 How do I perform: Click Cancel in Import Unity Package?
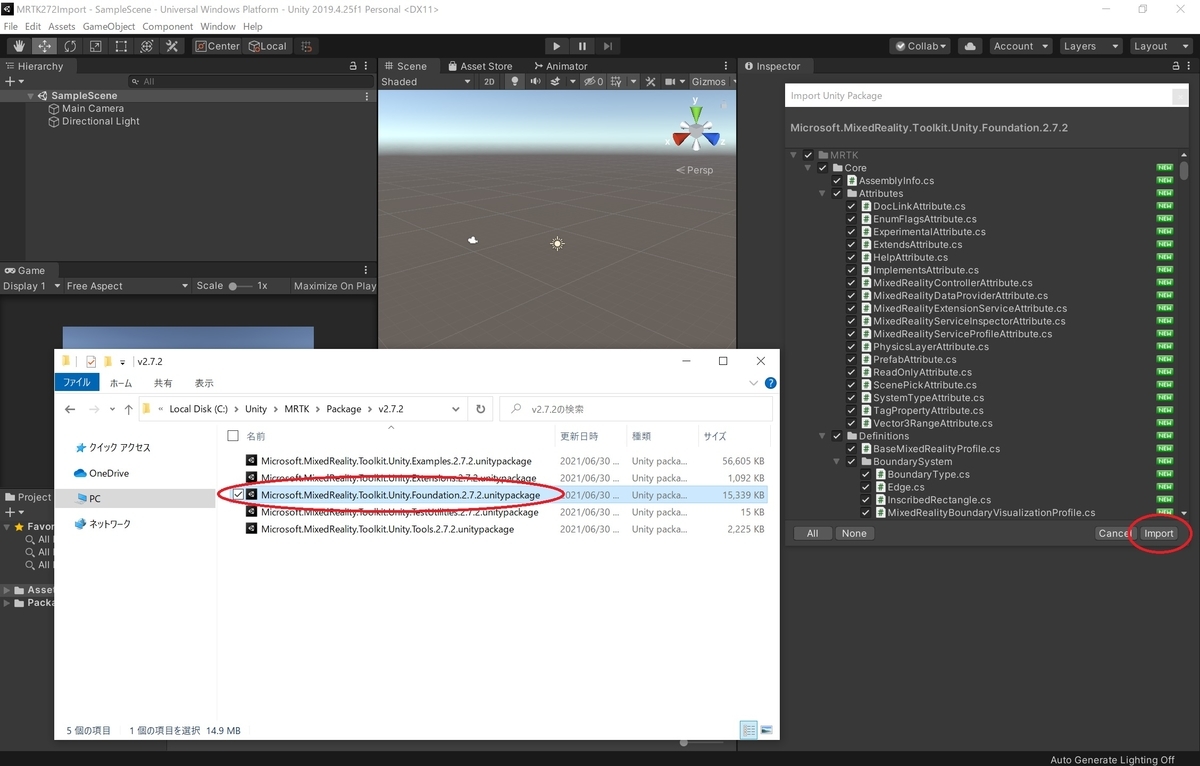pyautogui.click(x=1115, y=533)
